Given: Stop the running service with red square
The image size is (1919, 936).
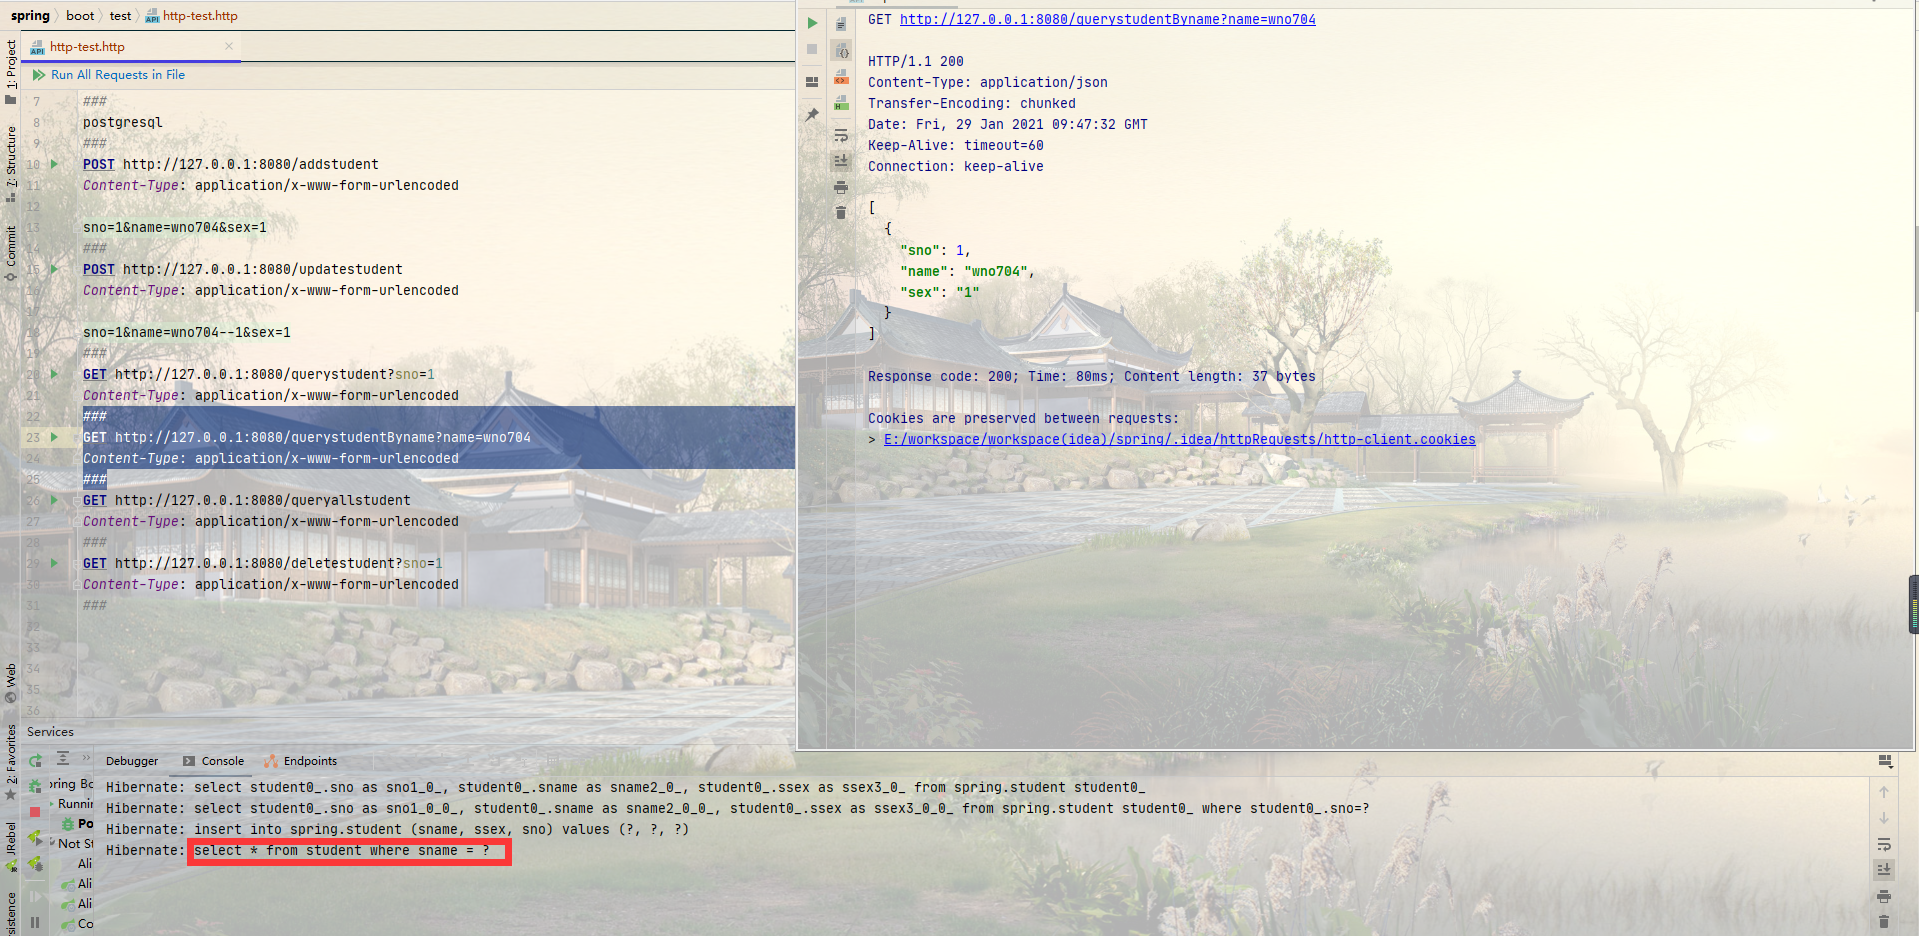Looking at the screenshot, I should (35, 811).
